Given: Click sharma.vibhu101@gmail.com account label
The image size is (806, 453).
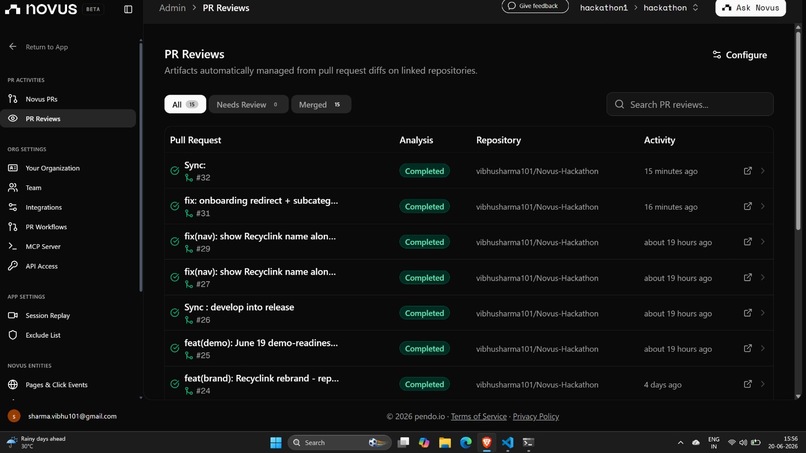Looking at the screenshot, I should point(72,416).
